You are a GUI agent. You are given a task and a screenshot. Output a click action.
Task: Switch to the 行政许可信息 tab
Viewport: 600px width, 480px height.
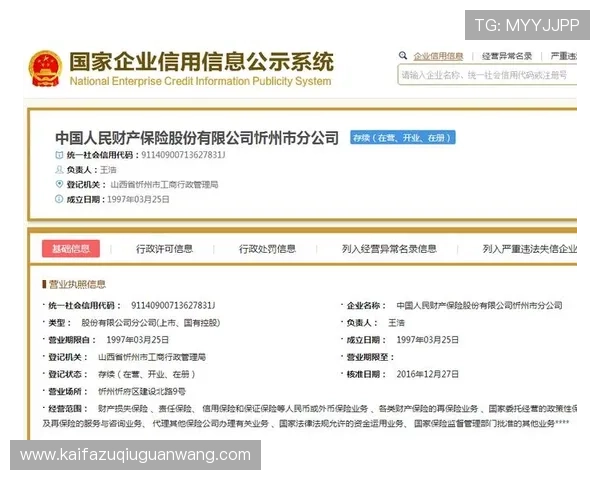tap(164, 249)
